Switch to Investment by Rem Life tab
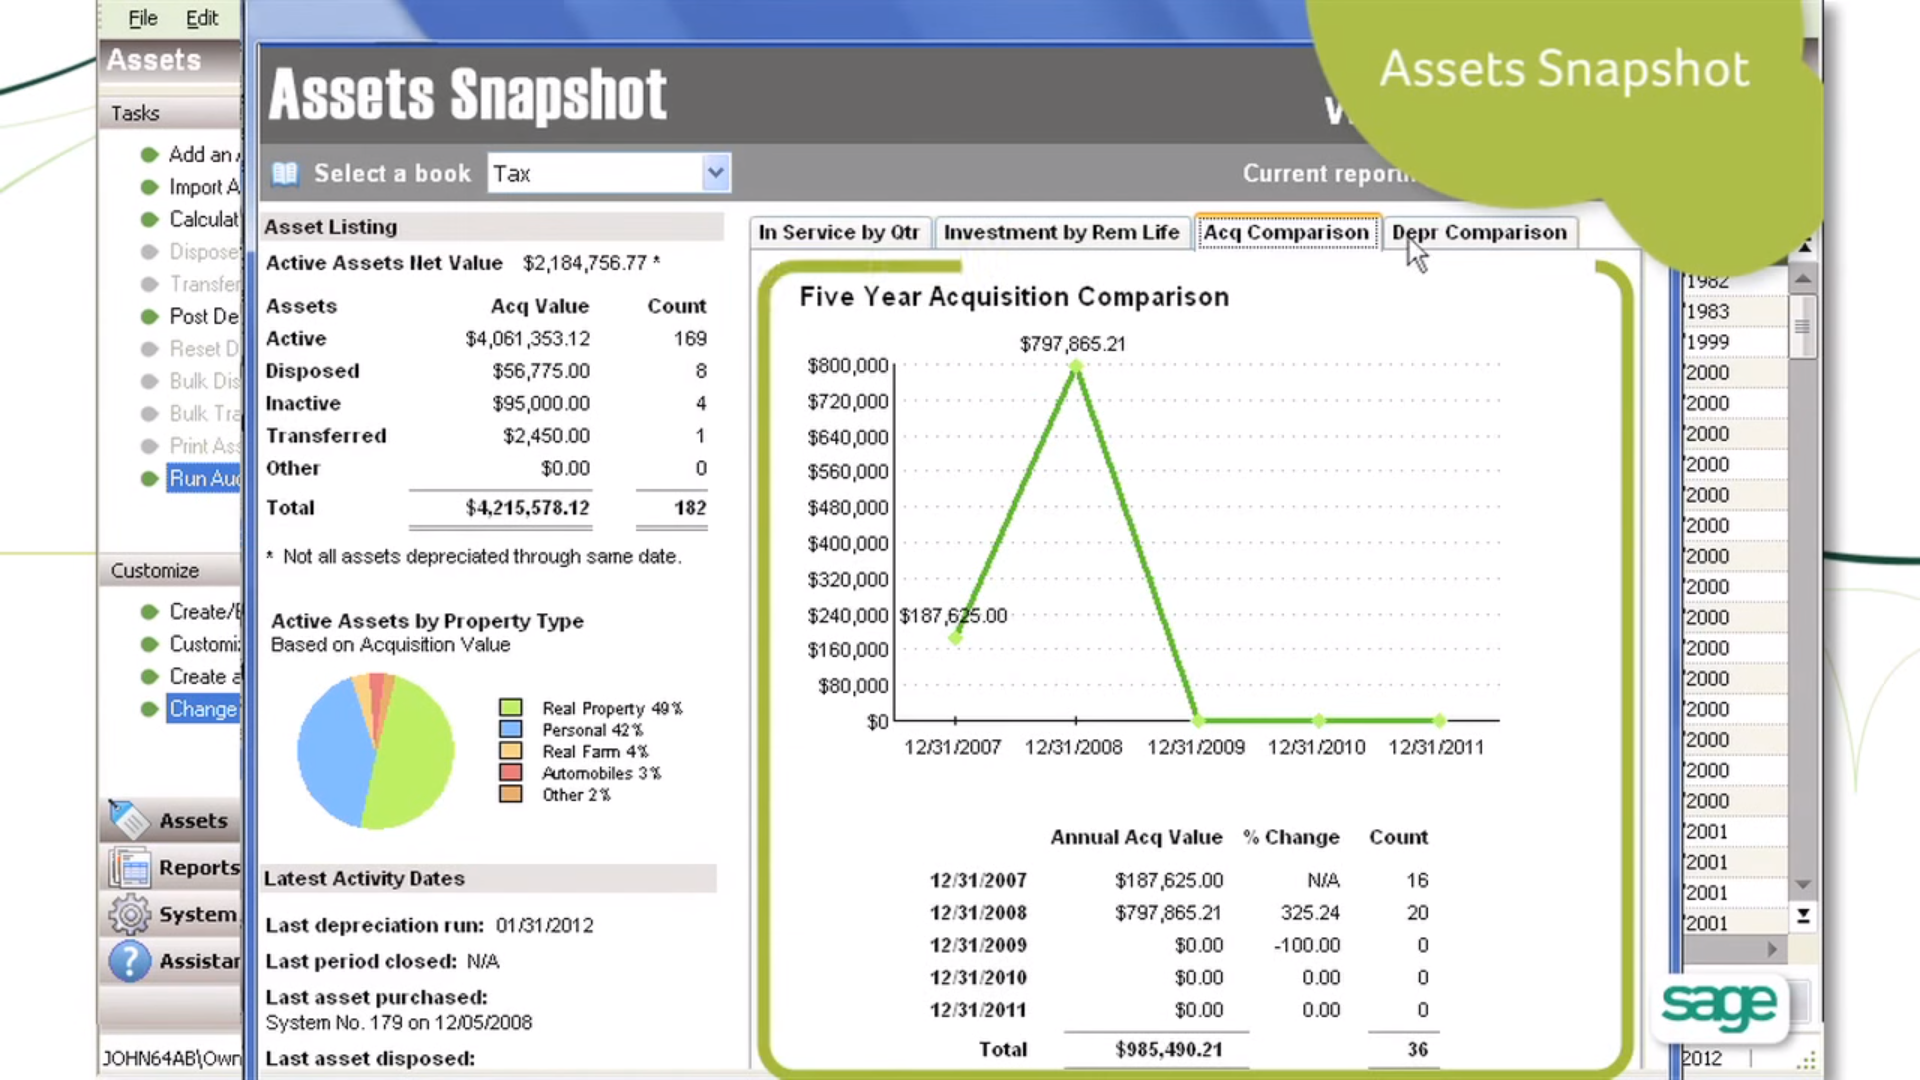Image resolution: width=1920 pixels, height=1080 pixels. pos(1061,232)
